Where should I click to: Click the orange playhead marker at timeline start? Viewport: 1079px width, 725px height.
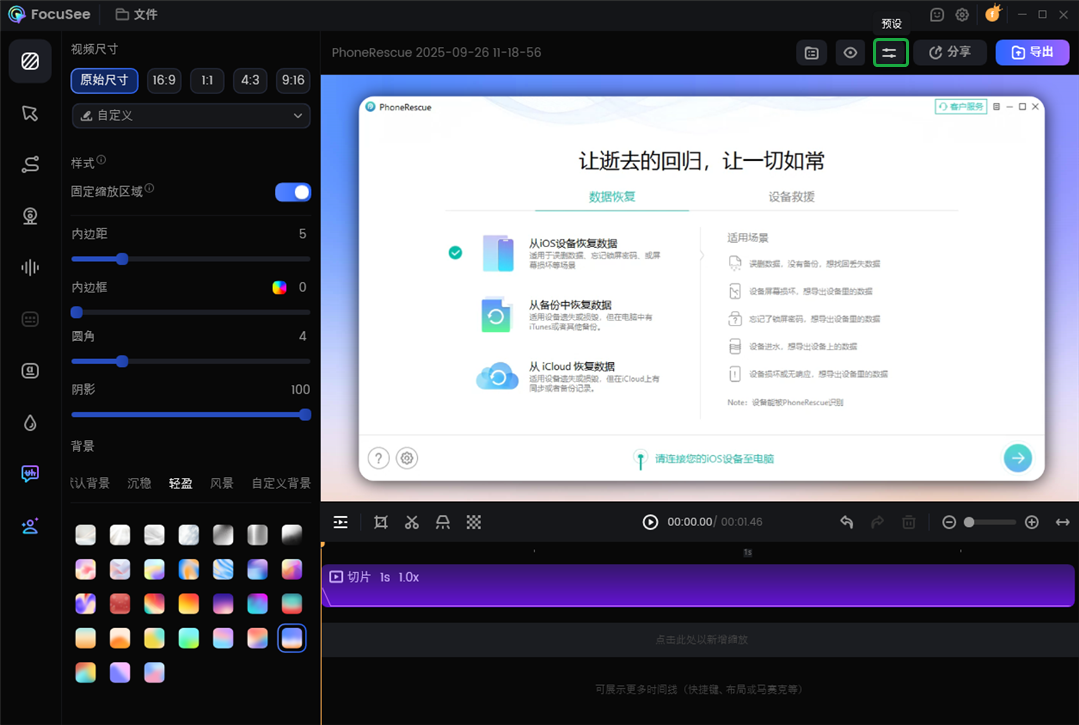click(322, 545)
